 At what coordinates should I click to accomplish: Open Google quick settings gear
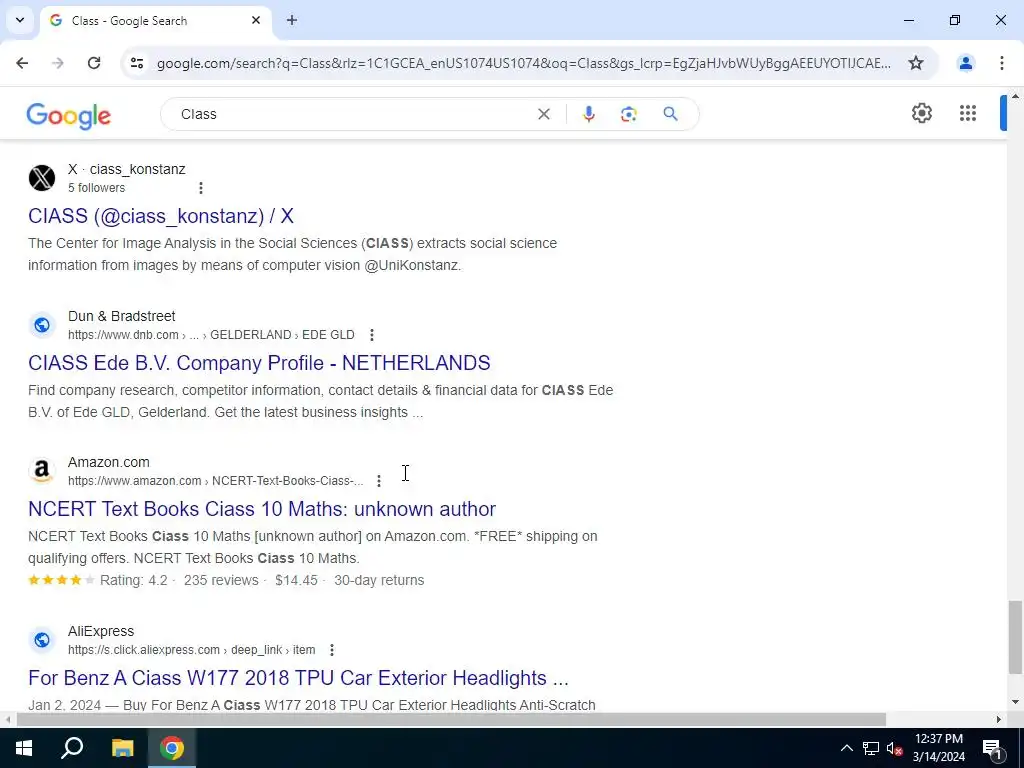(921, 113)
